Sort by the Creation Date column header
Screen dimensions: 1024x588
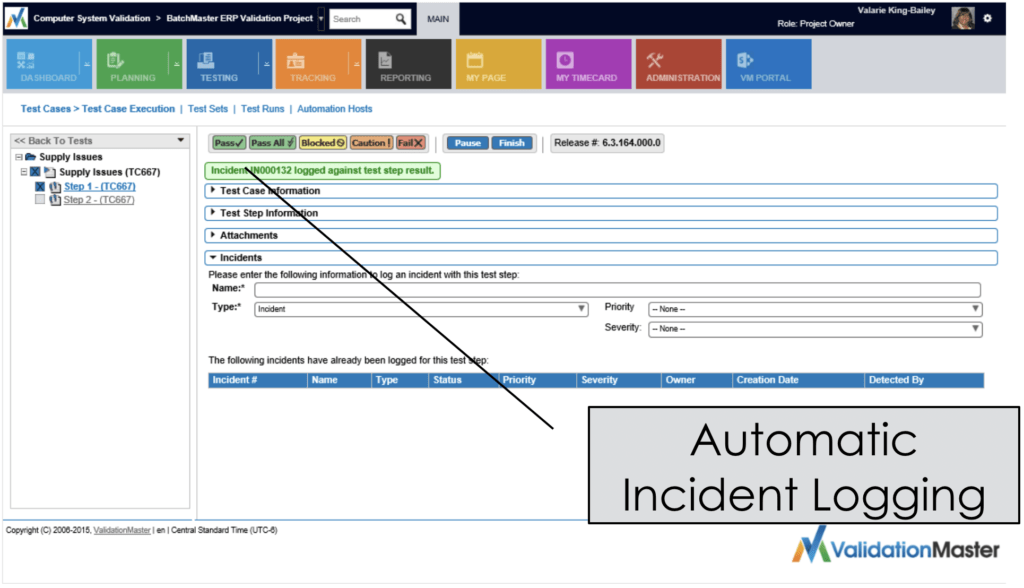coord(797,380)
